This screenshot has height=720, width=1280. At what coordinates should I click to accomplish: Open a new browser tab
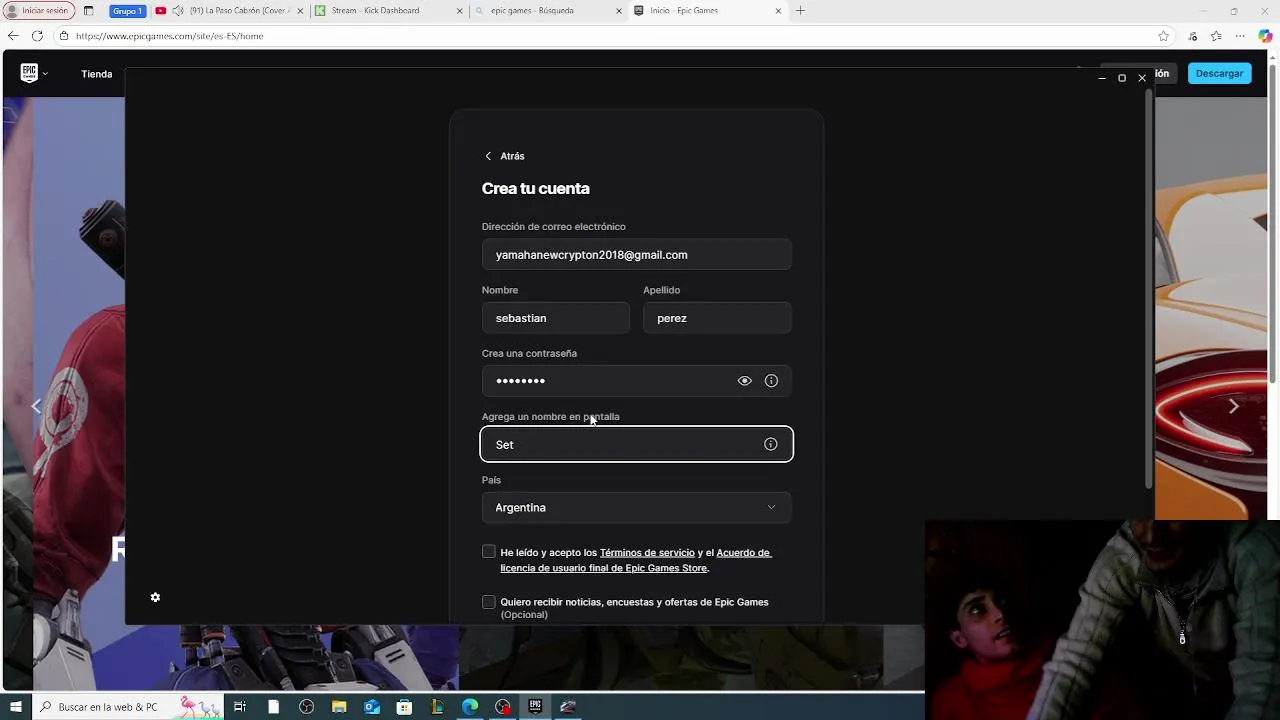coord(800,11)
